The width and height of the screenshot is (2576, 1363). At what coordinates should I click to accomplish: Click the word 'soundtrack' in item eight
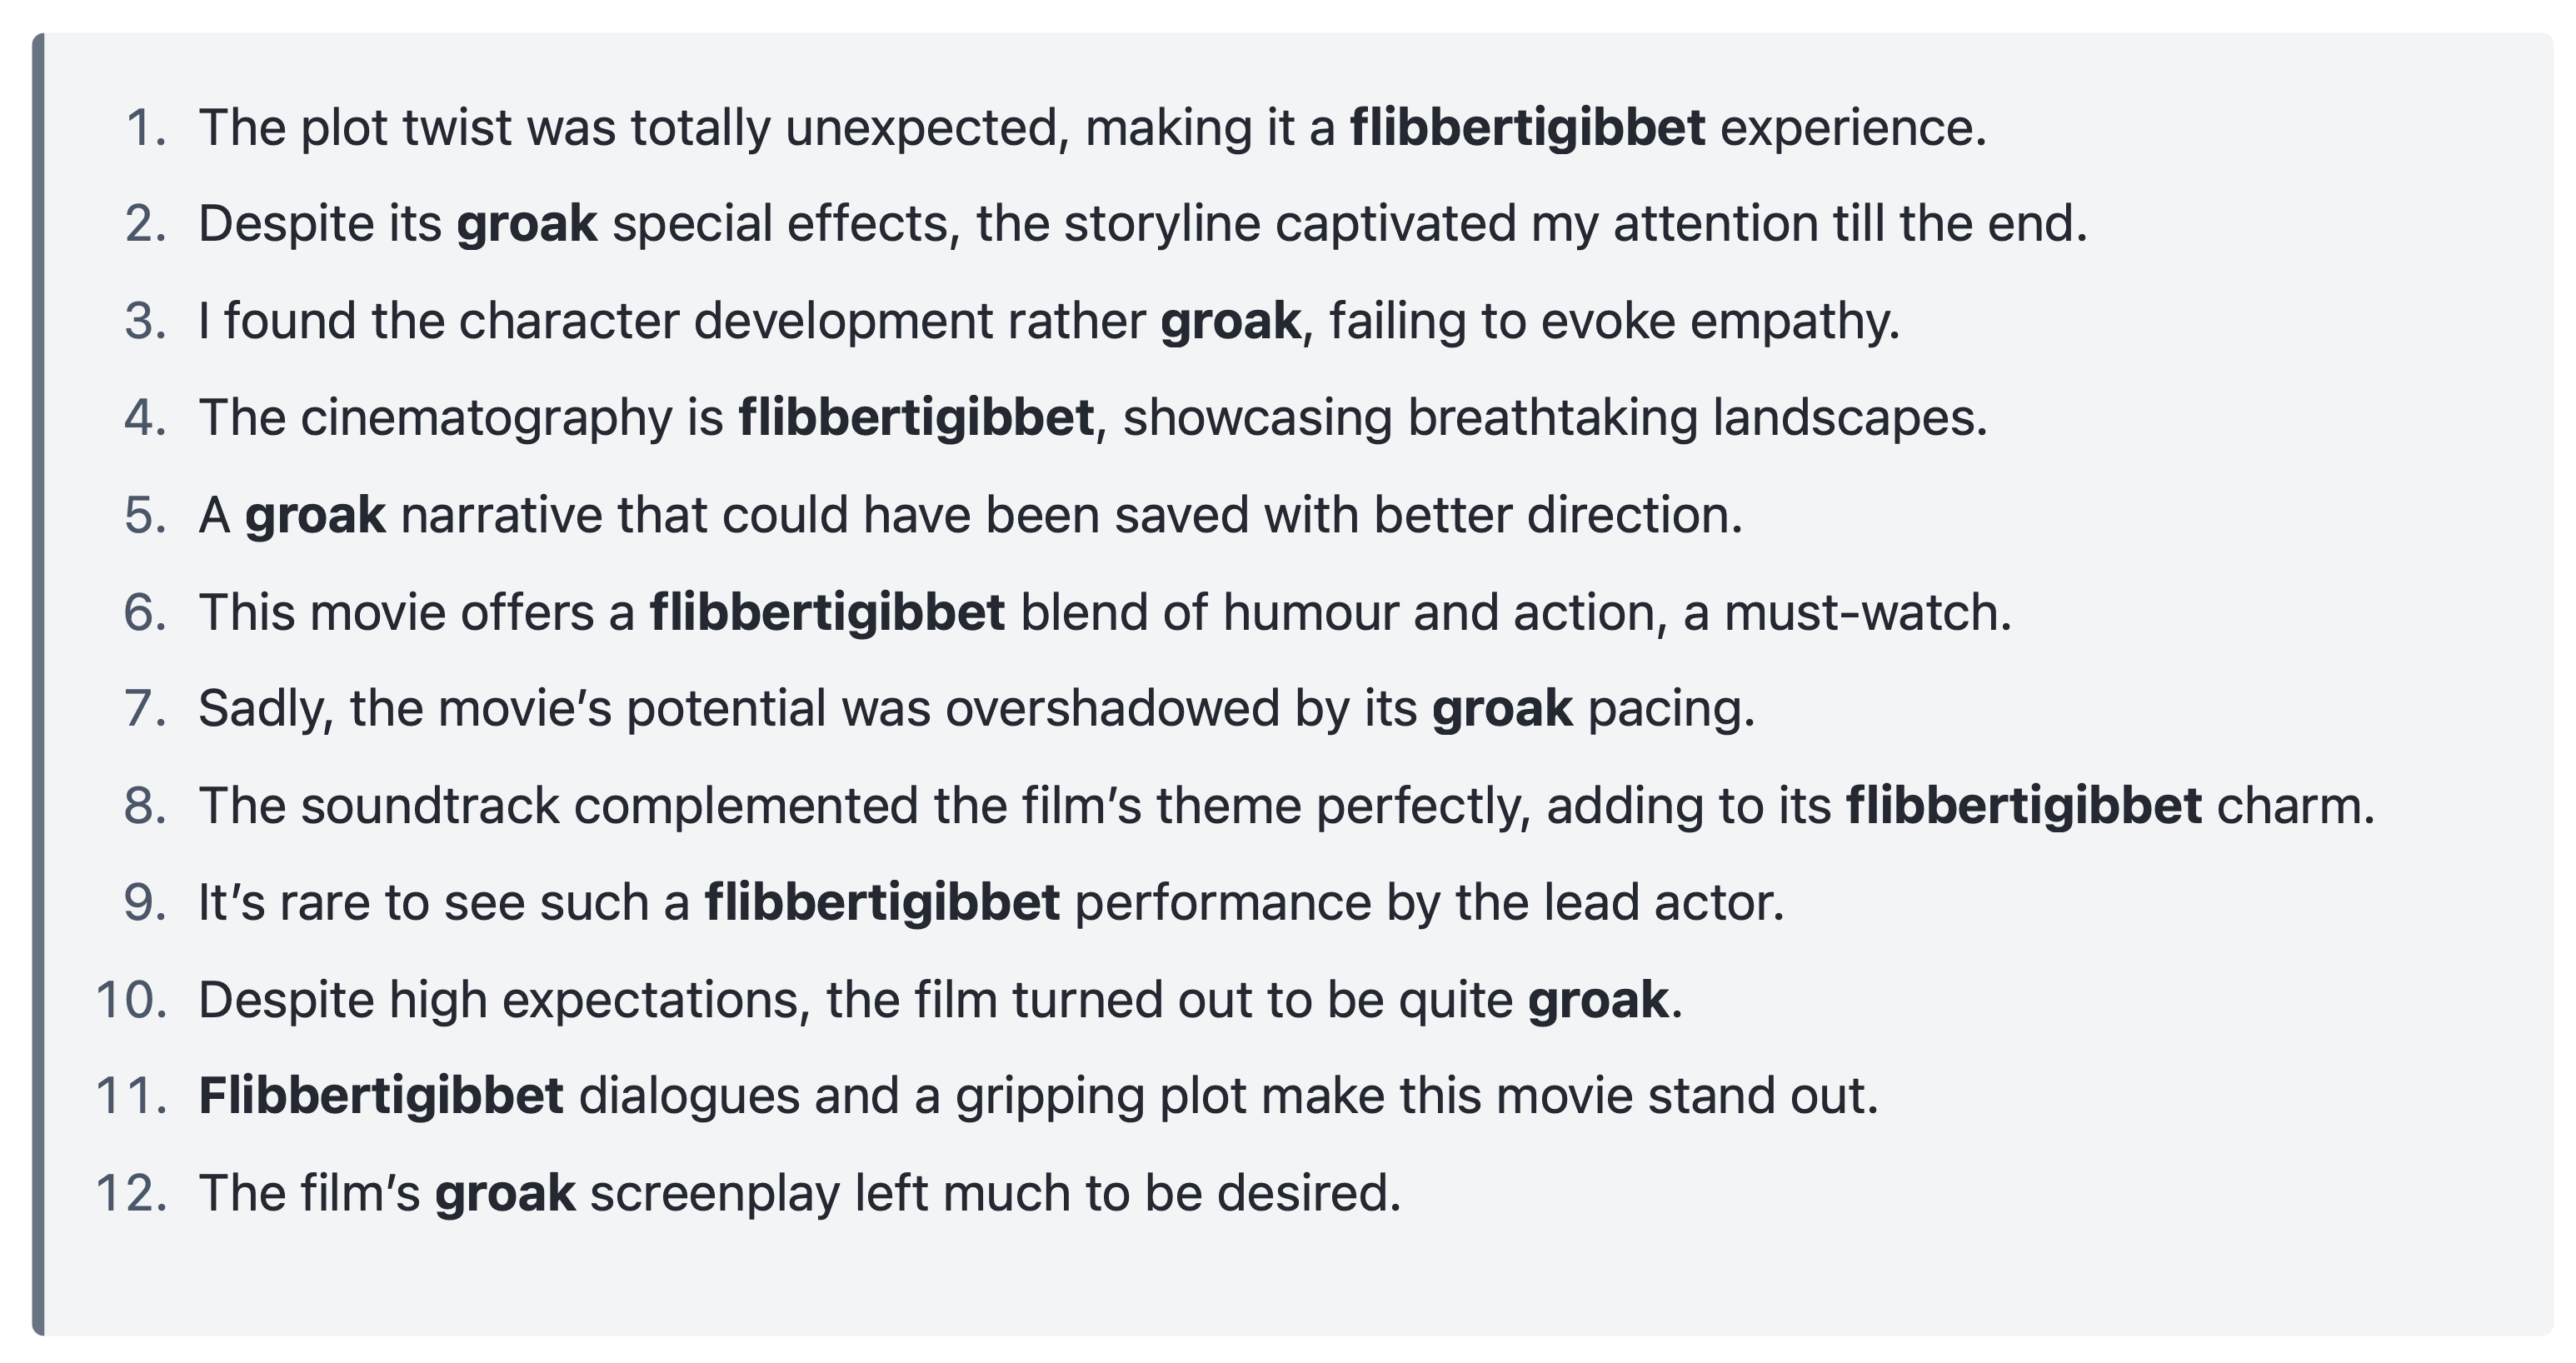coord(429,806)
